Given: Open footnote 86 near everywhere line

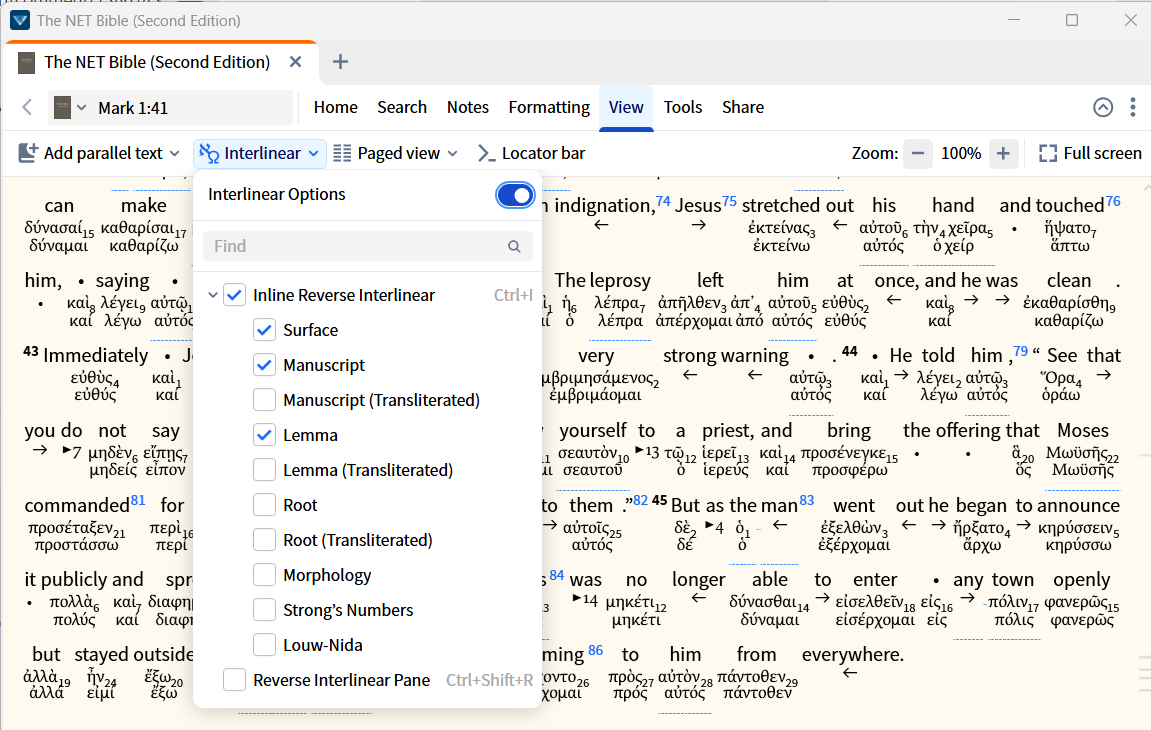Looking at the screenshot, I should [x=595, y=650].
